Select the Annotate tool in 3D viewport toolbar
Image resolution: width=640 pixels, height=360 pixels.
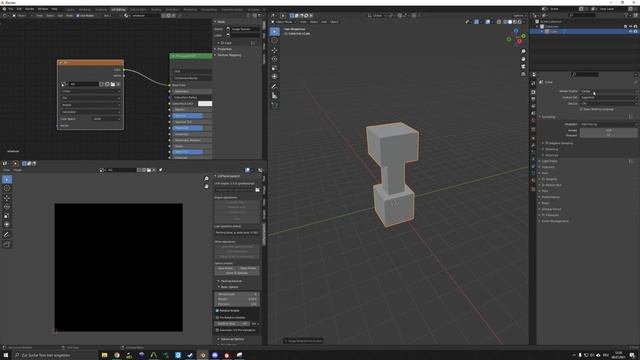coord(275,87)
